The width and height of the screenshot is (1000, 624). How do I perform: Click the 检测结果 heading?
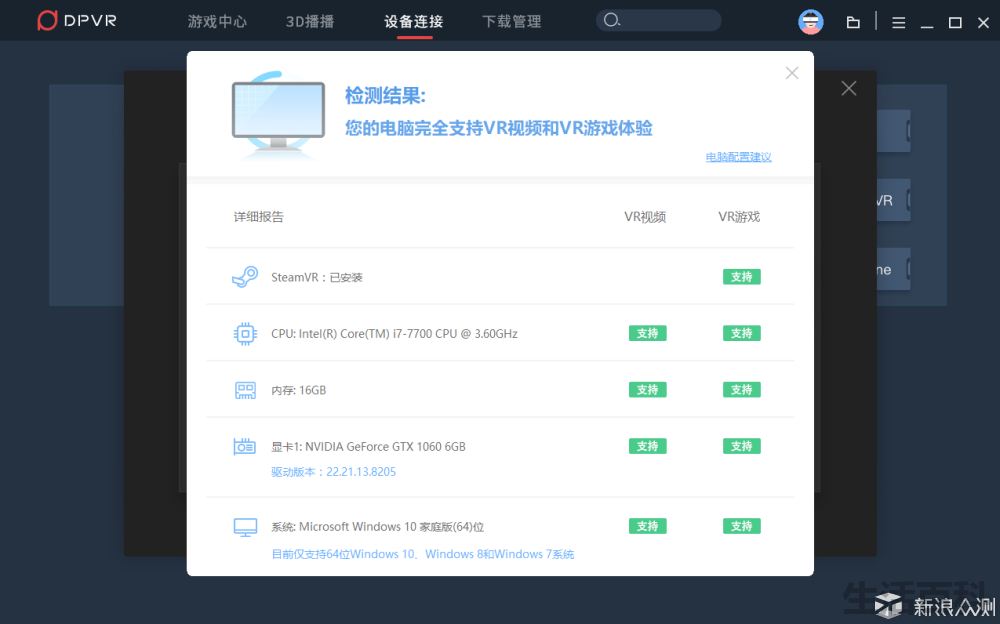[385, 96]
